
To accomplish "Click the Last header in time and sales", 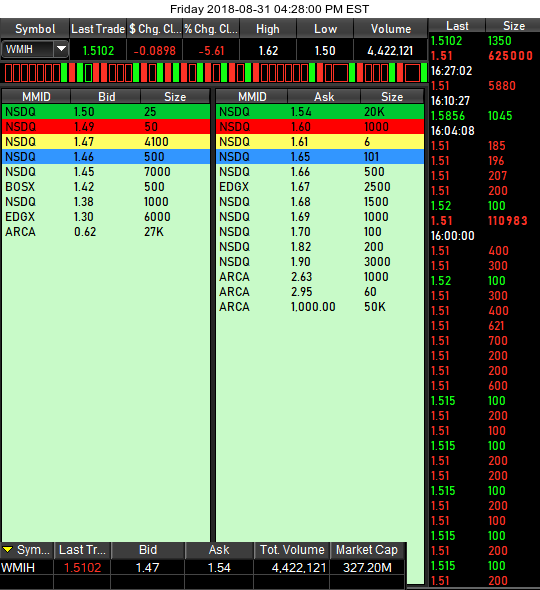I will click(x=457, y=26).
